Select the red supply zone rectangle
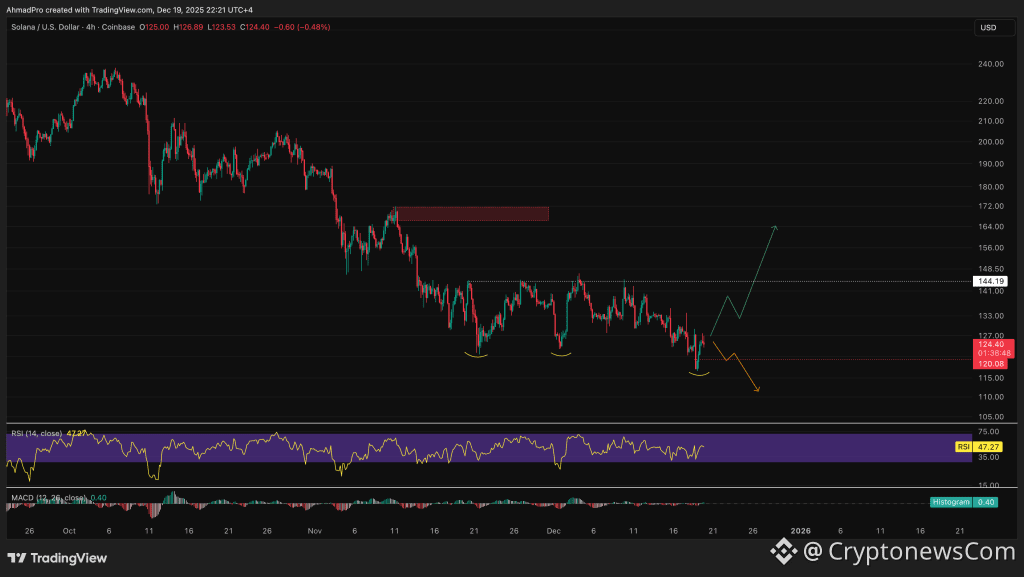1024x577 pixels. click(472, 214)
